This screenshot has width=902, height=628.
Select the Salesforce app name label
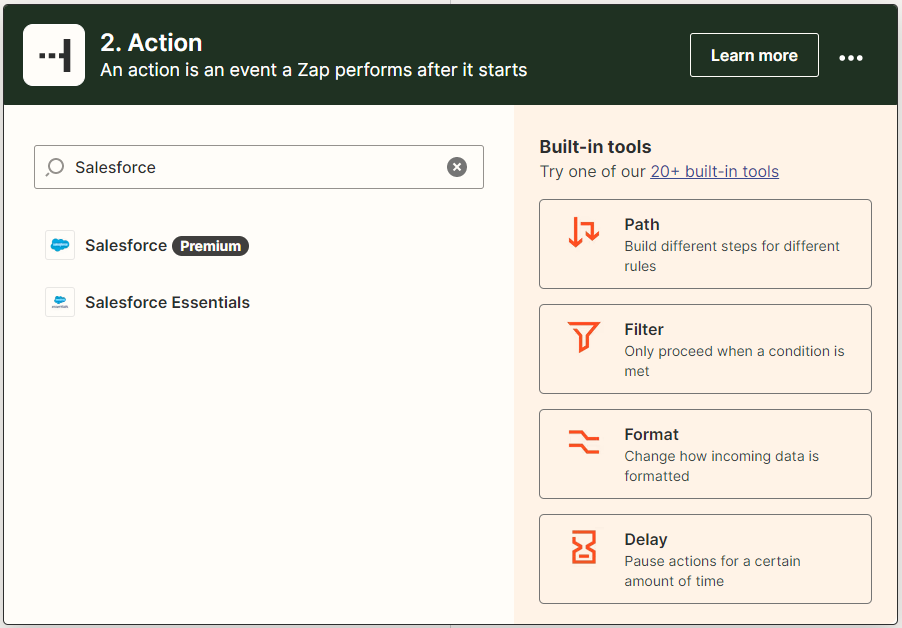click(126, 245)
